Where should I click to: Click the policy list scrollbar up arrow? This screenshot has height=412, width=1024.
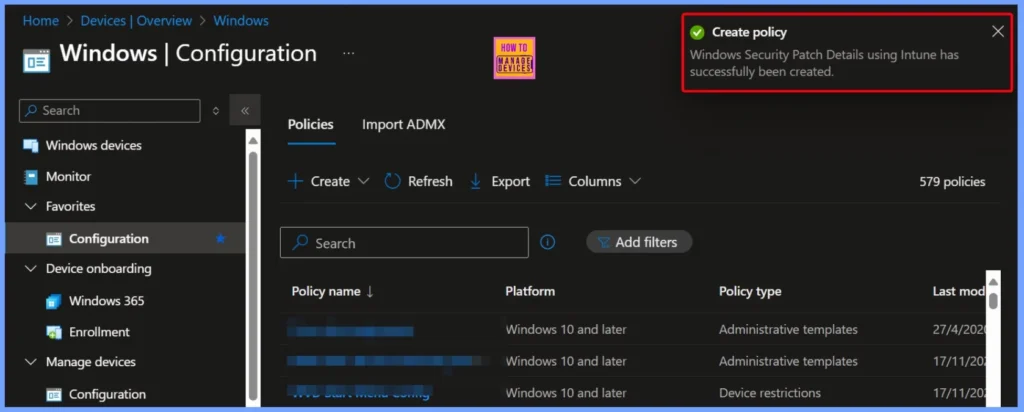(x=993, y=282)
